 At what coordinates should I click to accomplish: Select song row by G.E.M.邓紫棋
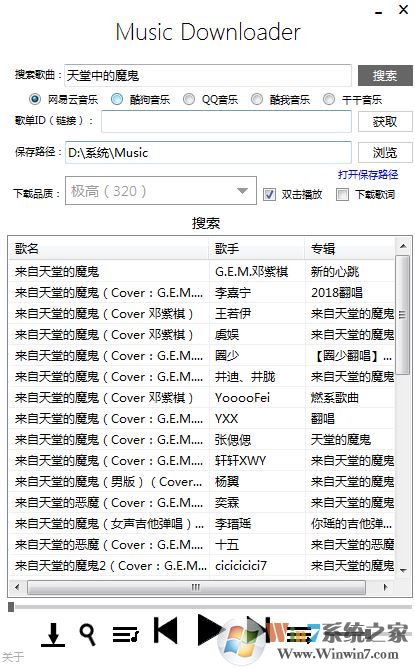pos(202,271)
